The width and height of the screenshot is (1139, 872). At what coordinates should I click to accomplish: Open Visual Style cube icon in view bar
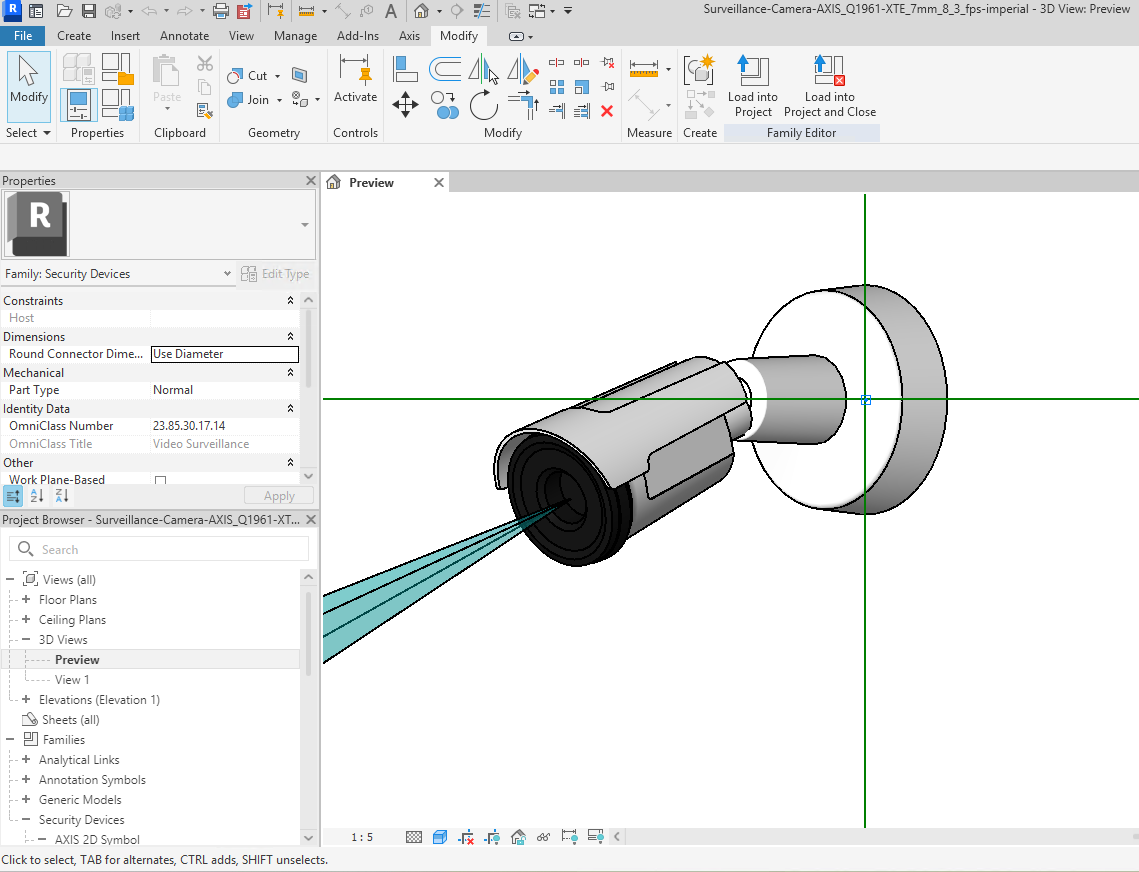(440, 837)
